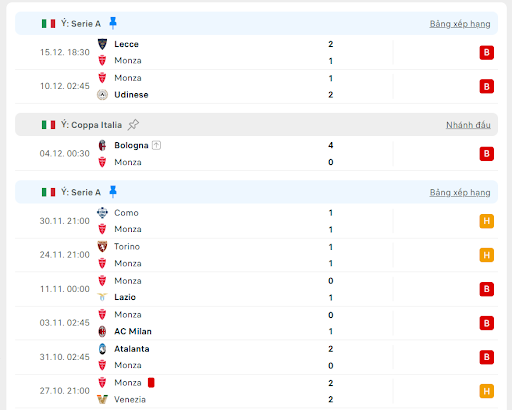Open the Monza vs Venezia match row

click(256, 391)
